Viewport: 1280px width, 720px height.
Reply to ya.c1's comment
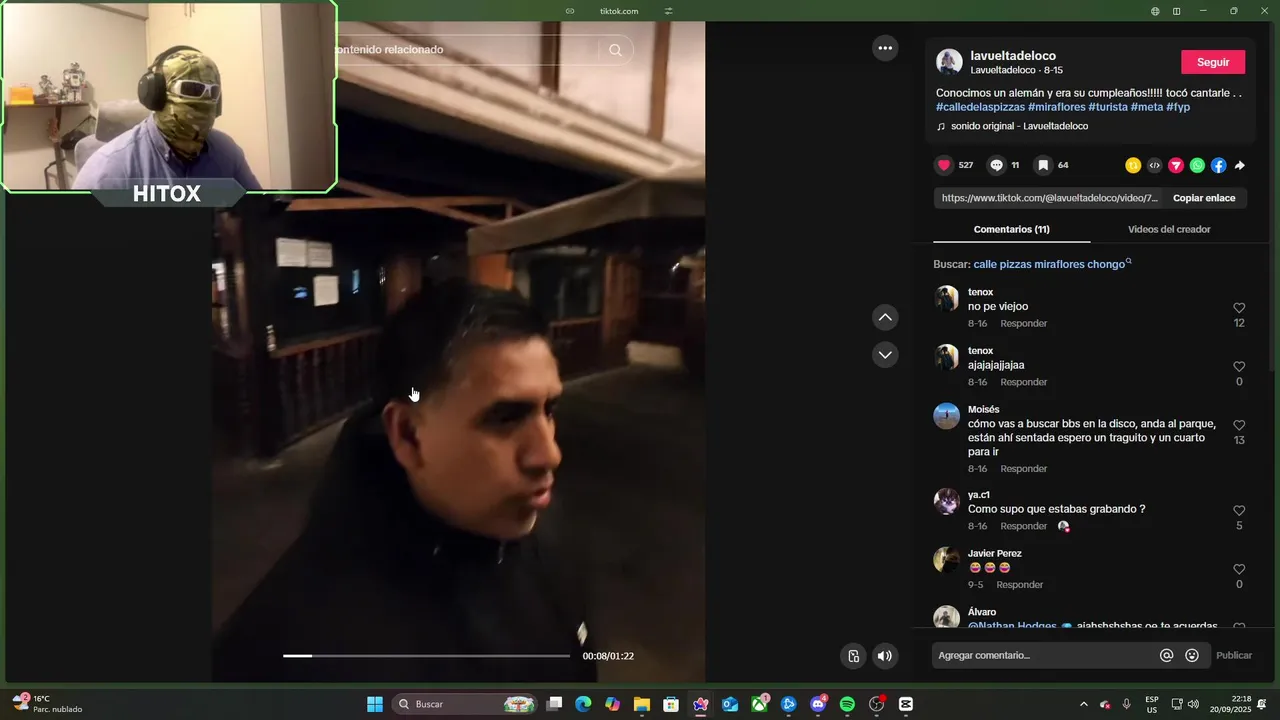pos(1024,526)
